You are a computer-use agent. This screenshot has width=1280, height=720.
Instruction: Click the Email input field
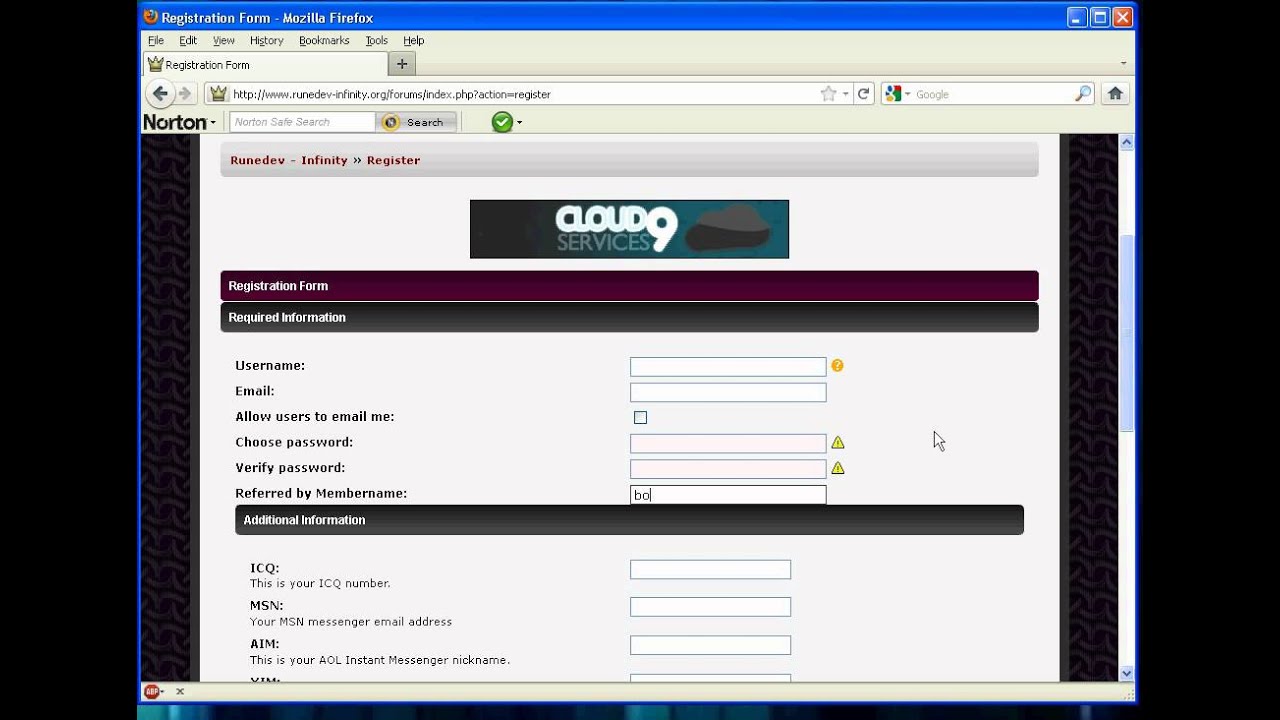728,392
